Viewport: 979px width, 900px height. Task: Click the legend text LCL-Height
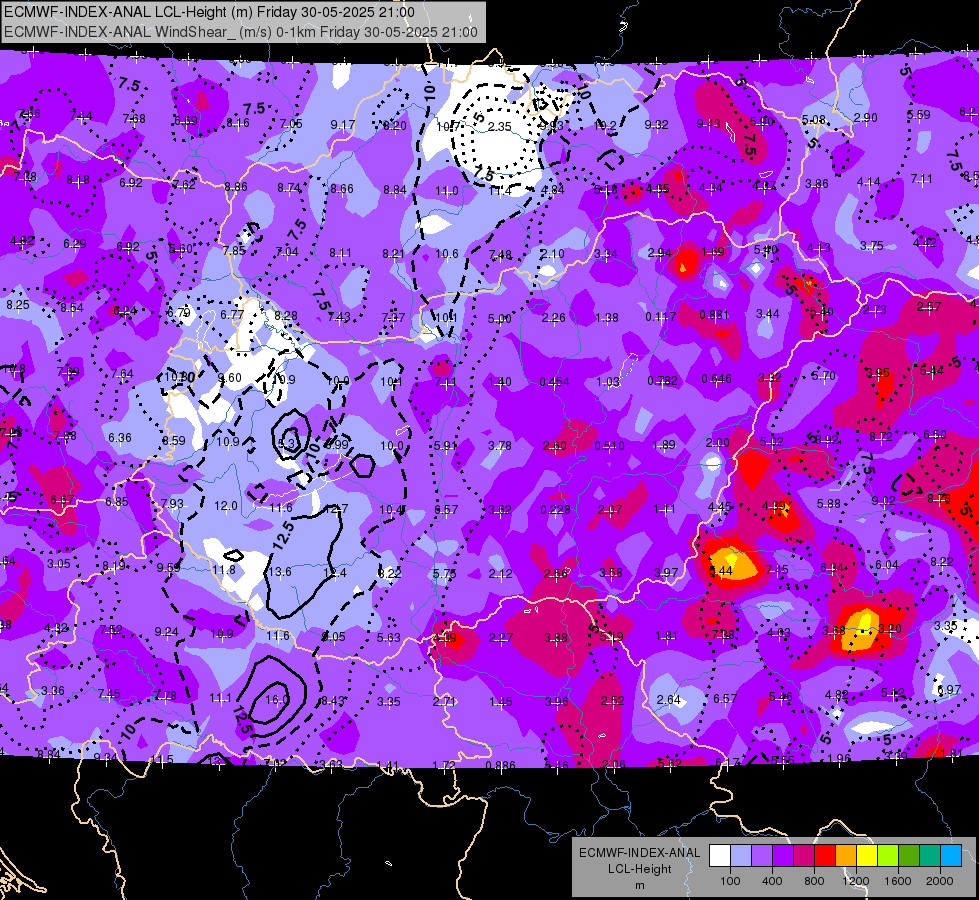coord(639,869)
